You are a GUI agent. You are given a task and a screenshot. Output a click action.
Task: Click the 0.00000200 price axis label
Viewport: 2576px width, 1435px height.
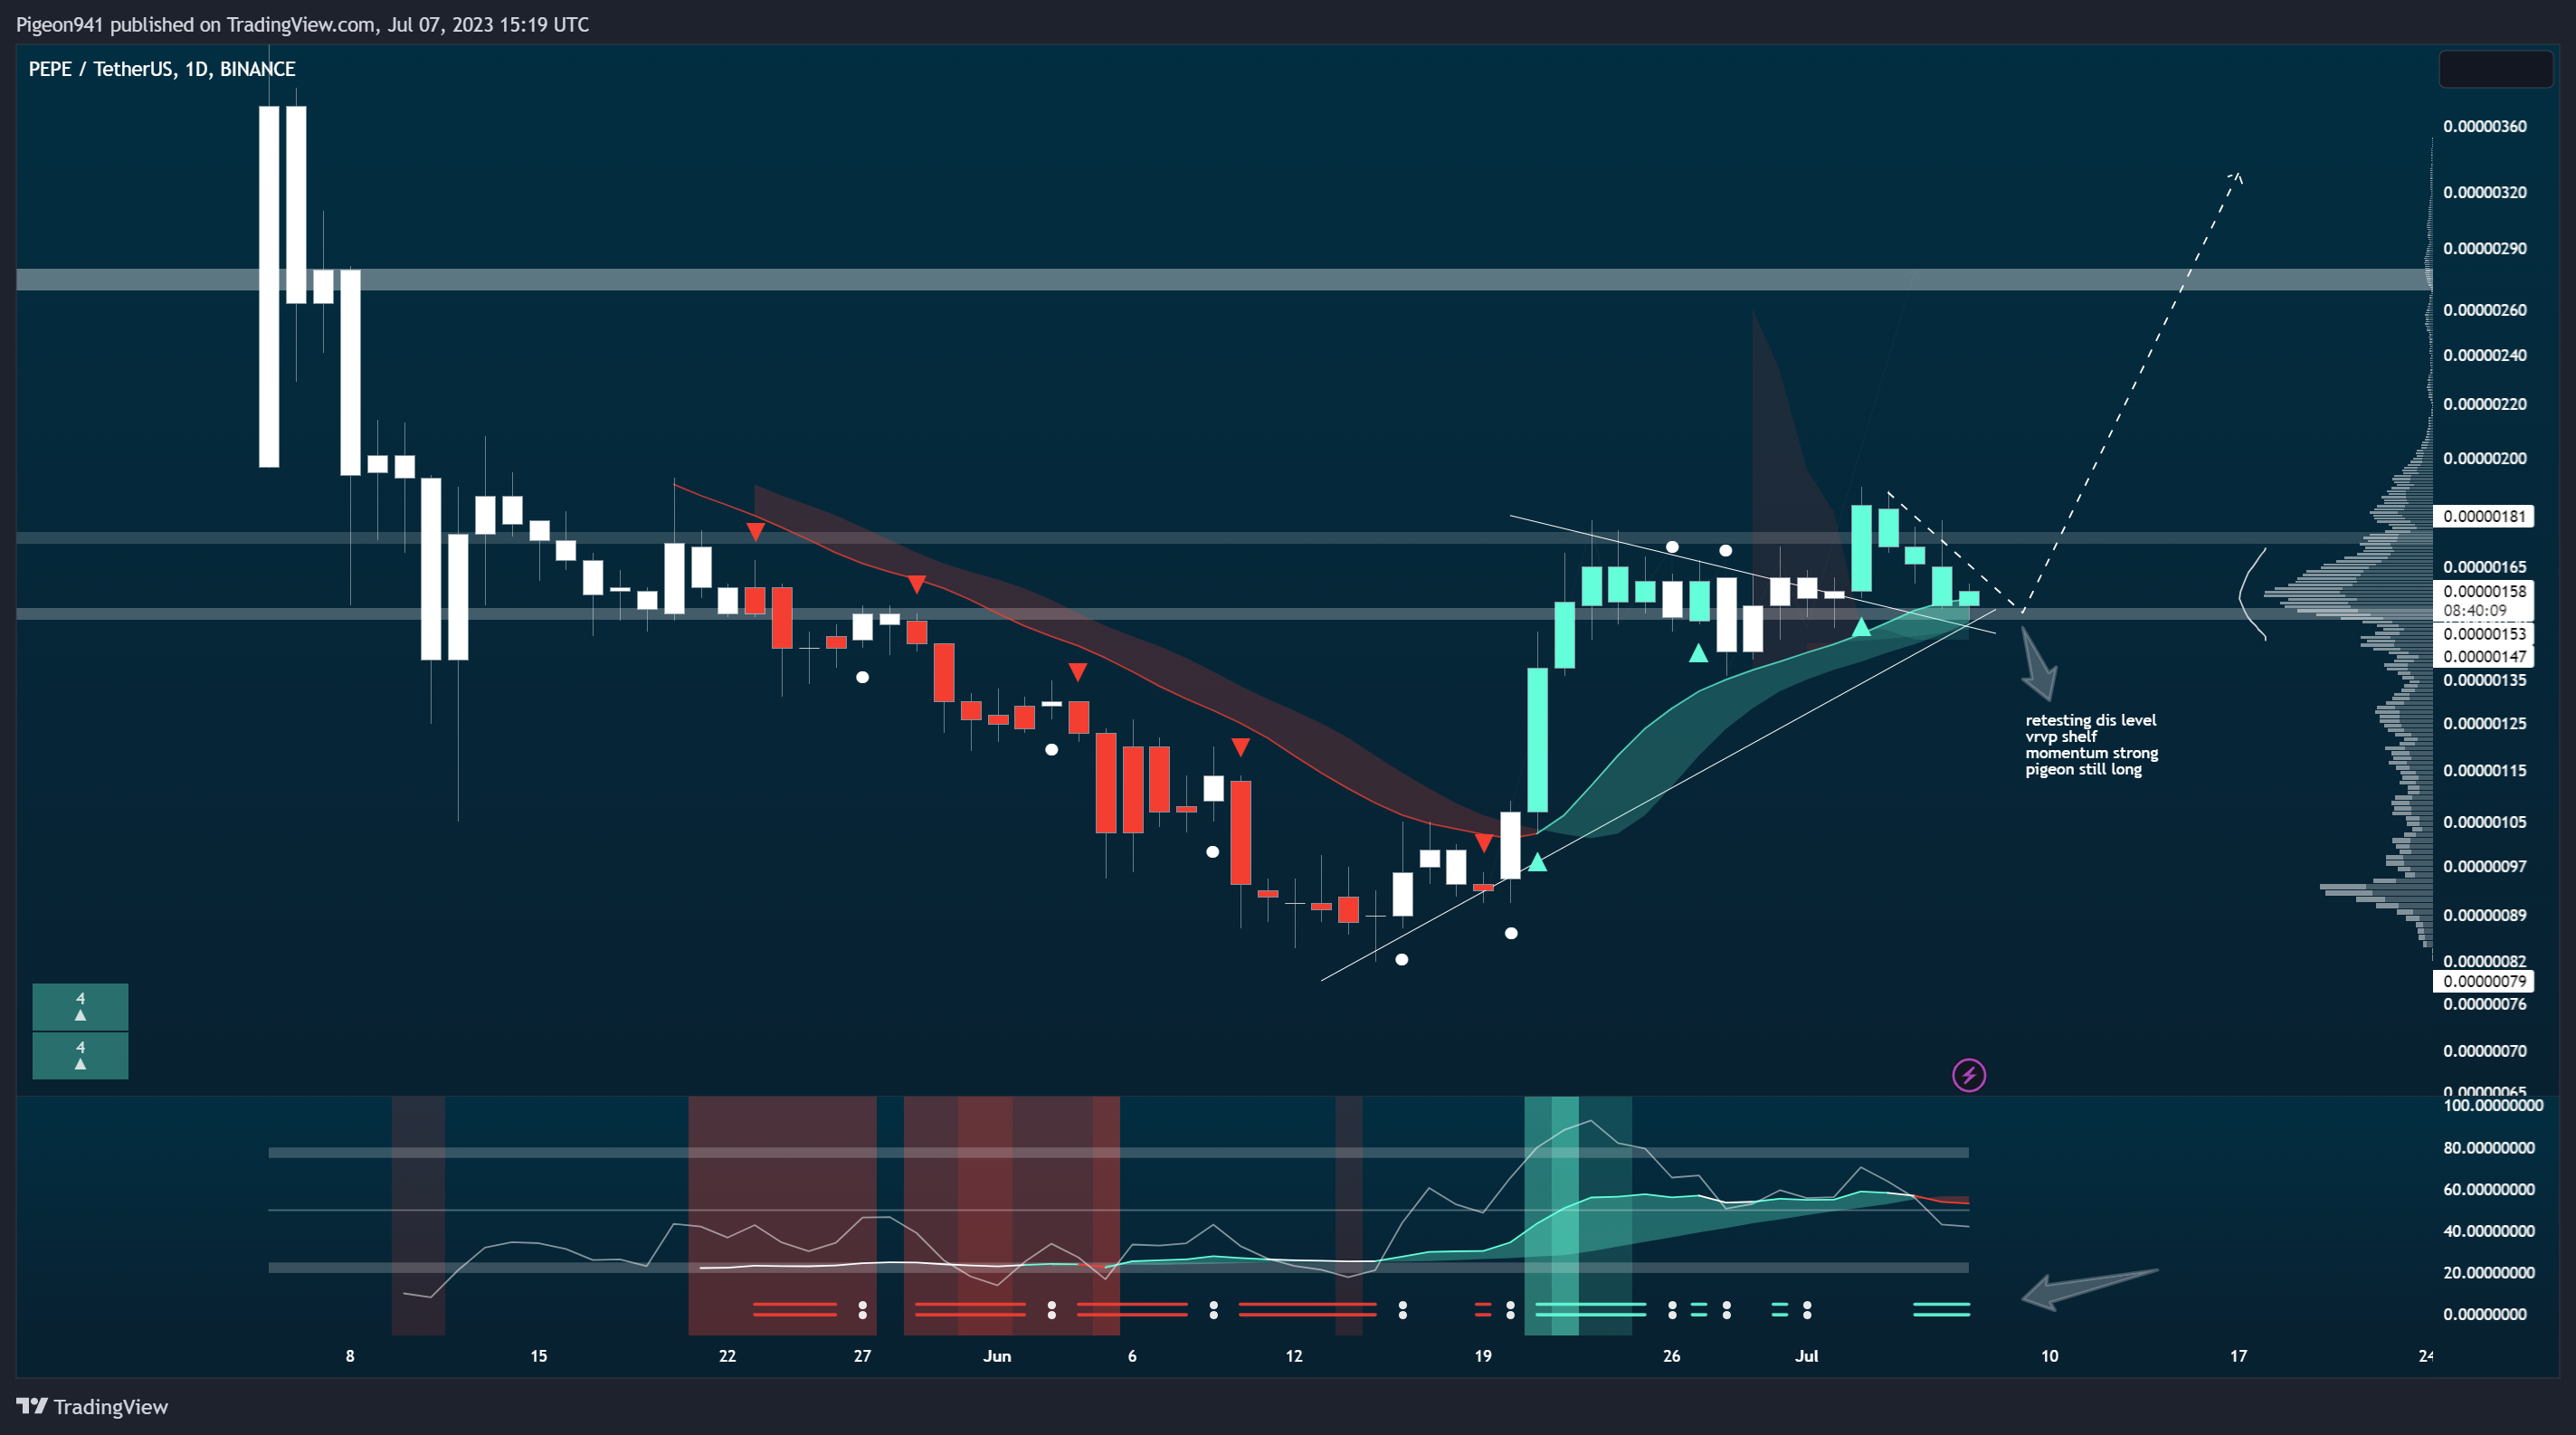click(x=2484, y=458)
